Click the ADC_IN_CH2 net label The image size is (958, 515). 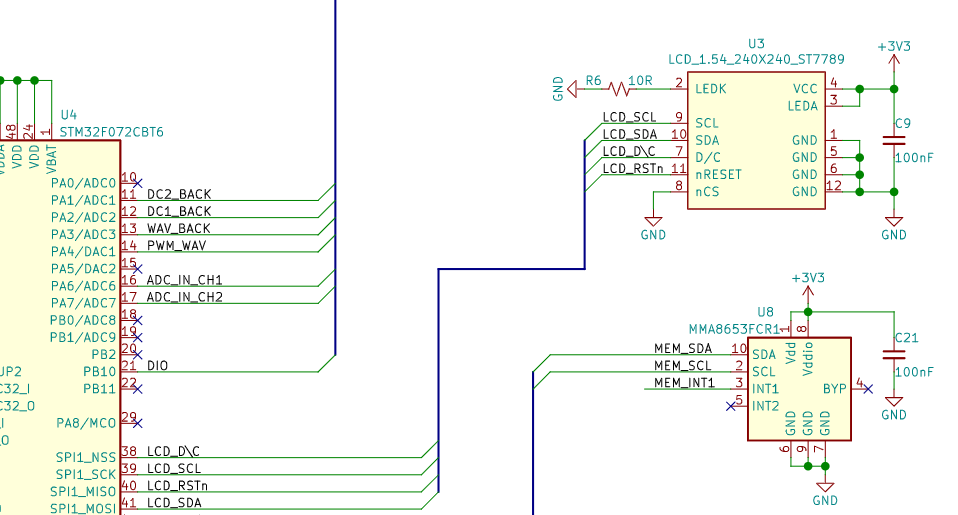click(x=185, y=298)
